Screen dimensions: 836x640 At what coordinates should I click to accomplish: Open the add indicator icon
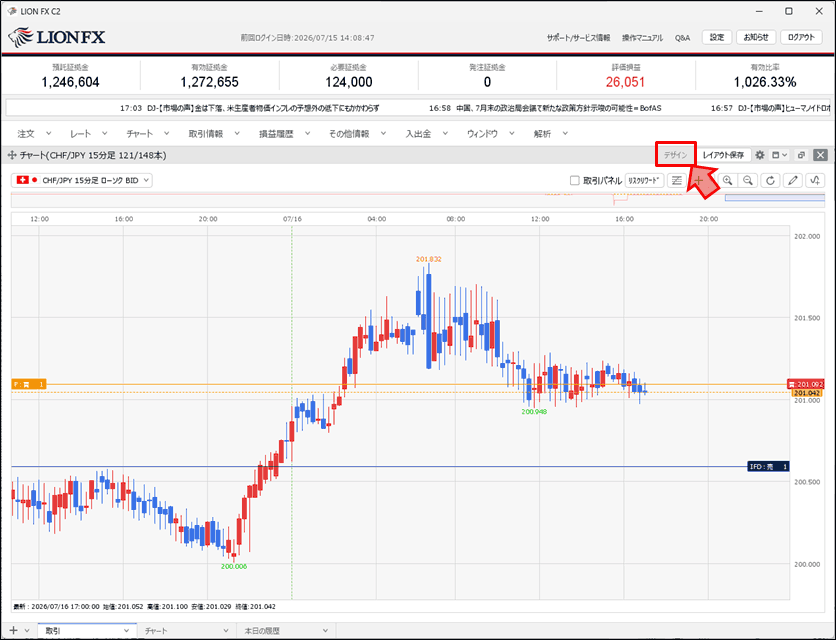(815, 180)
